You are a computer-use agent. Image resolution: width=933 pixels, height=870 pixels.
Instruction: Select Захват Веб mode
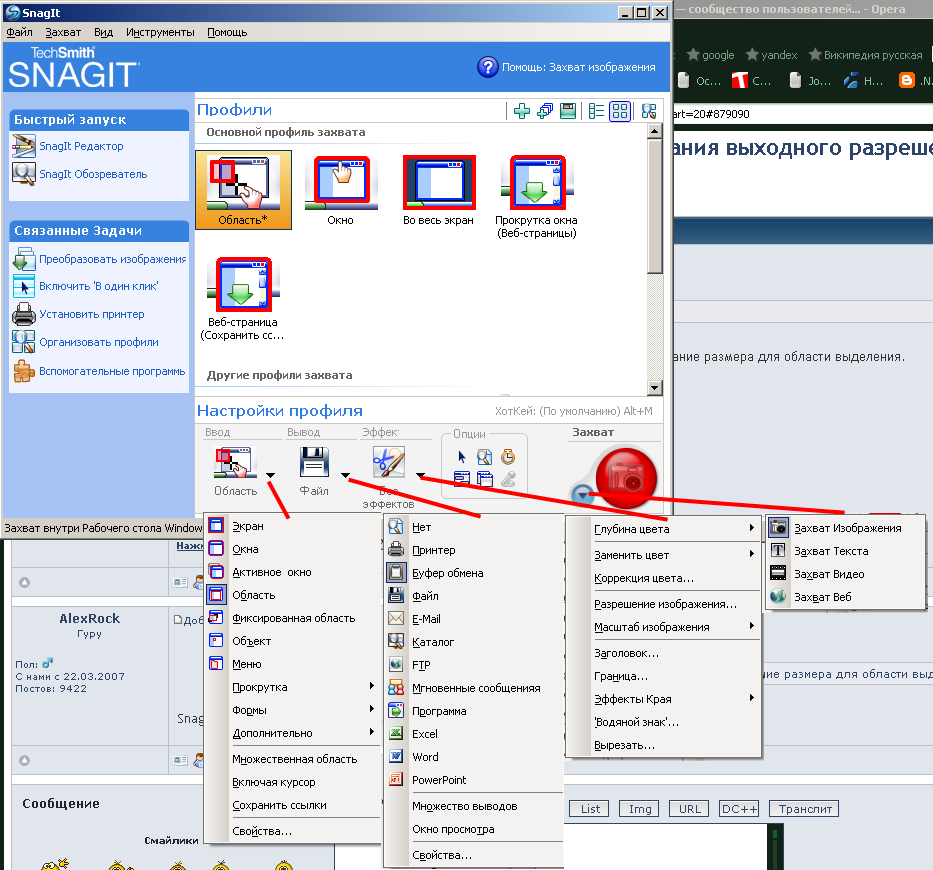tap(846, 597)
